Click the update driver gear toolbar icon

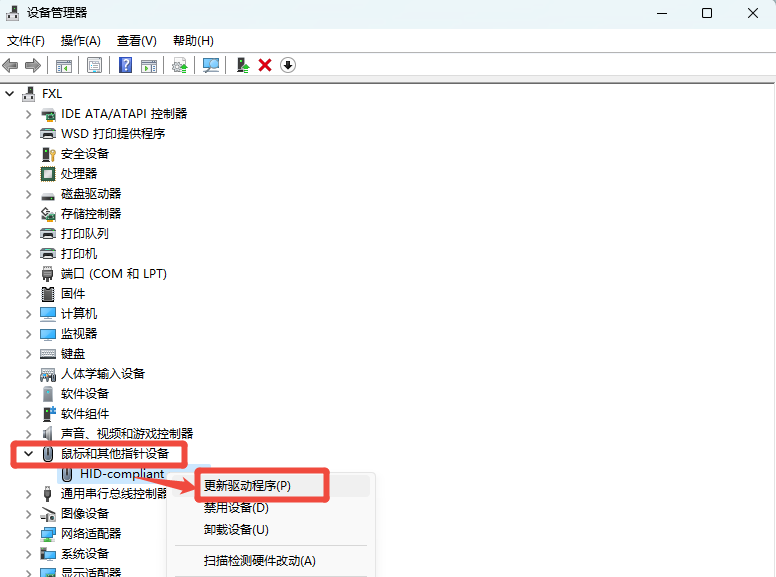(x=179, y=65)
